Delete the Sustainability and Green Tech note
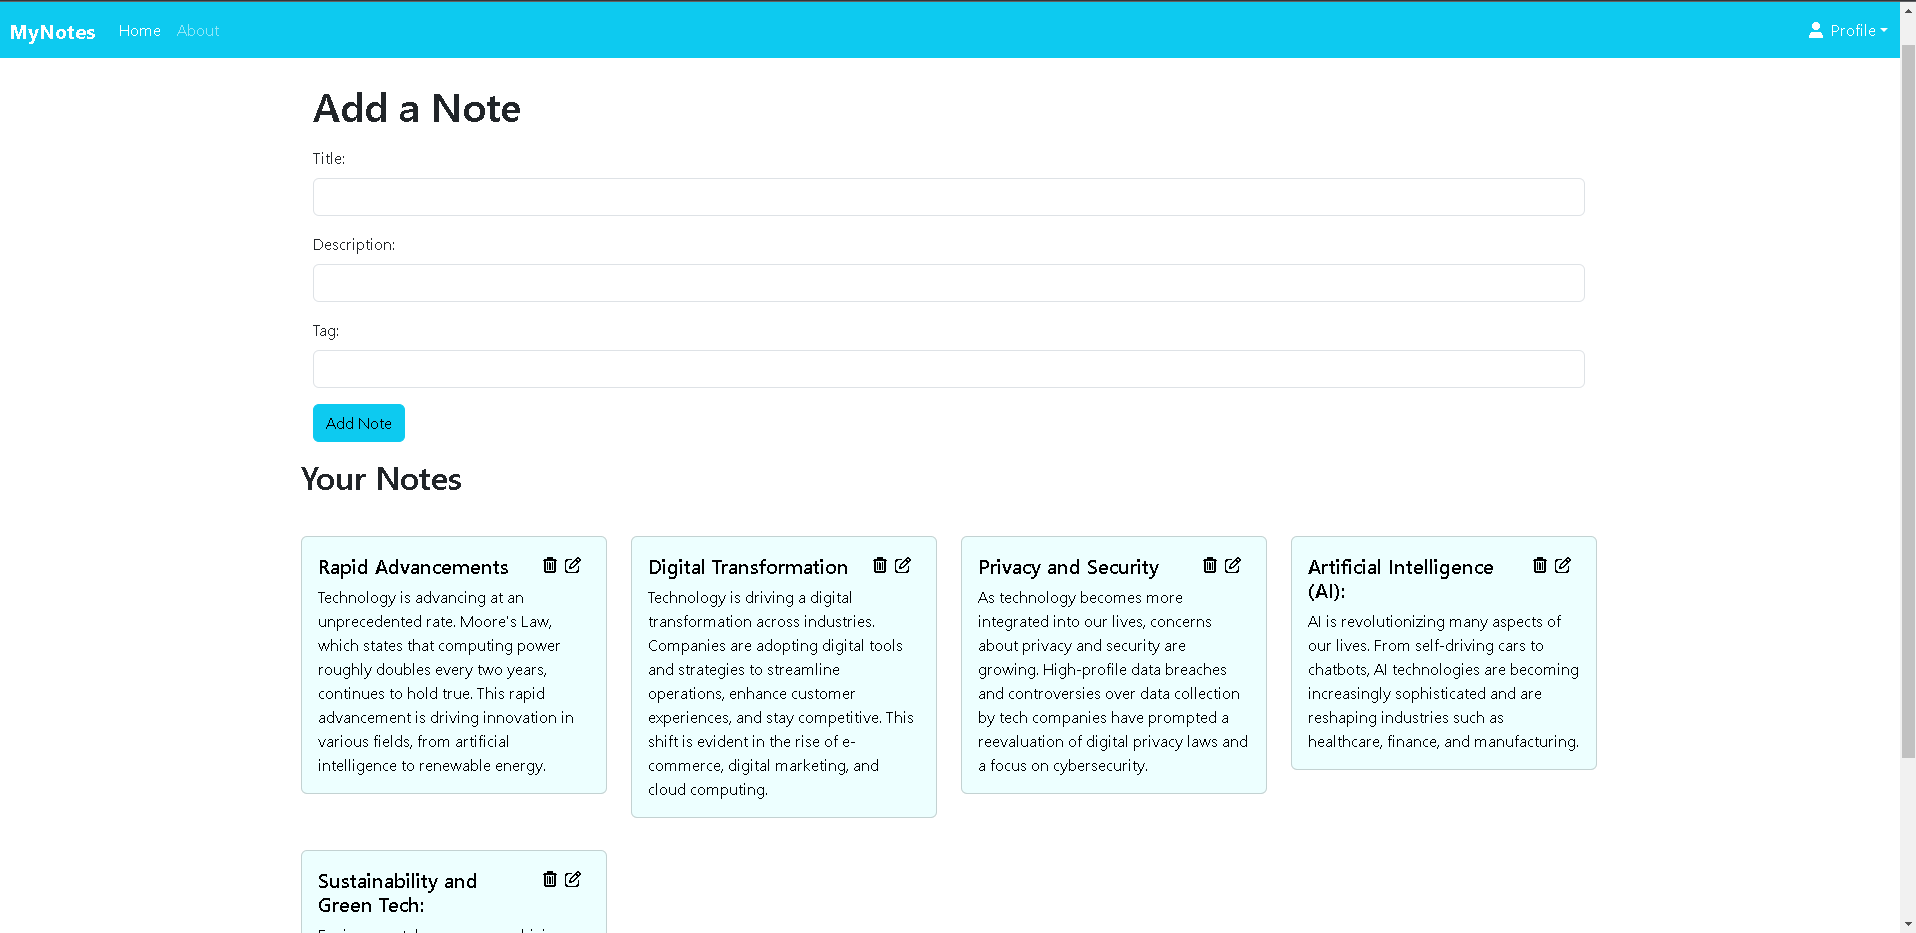 549,879
